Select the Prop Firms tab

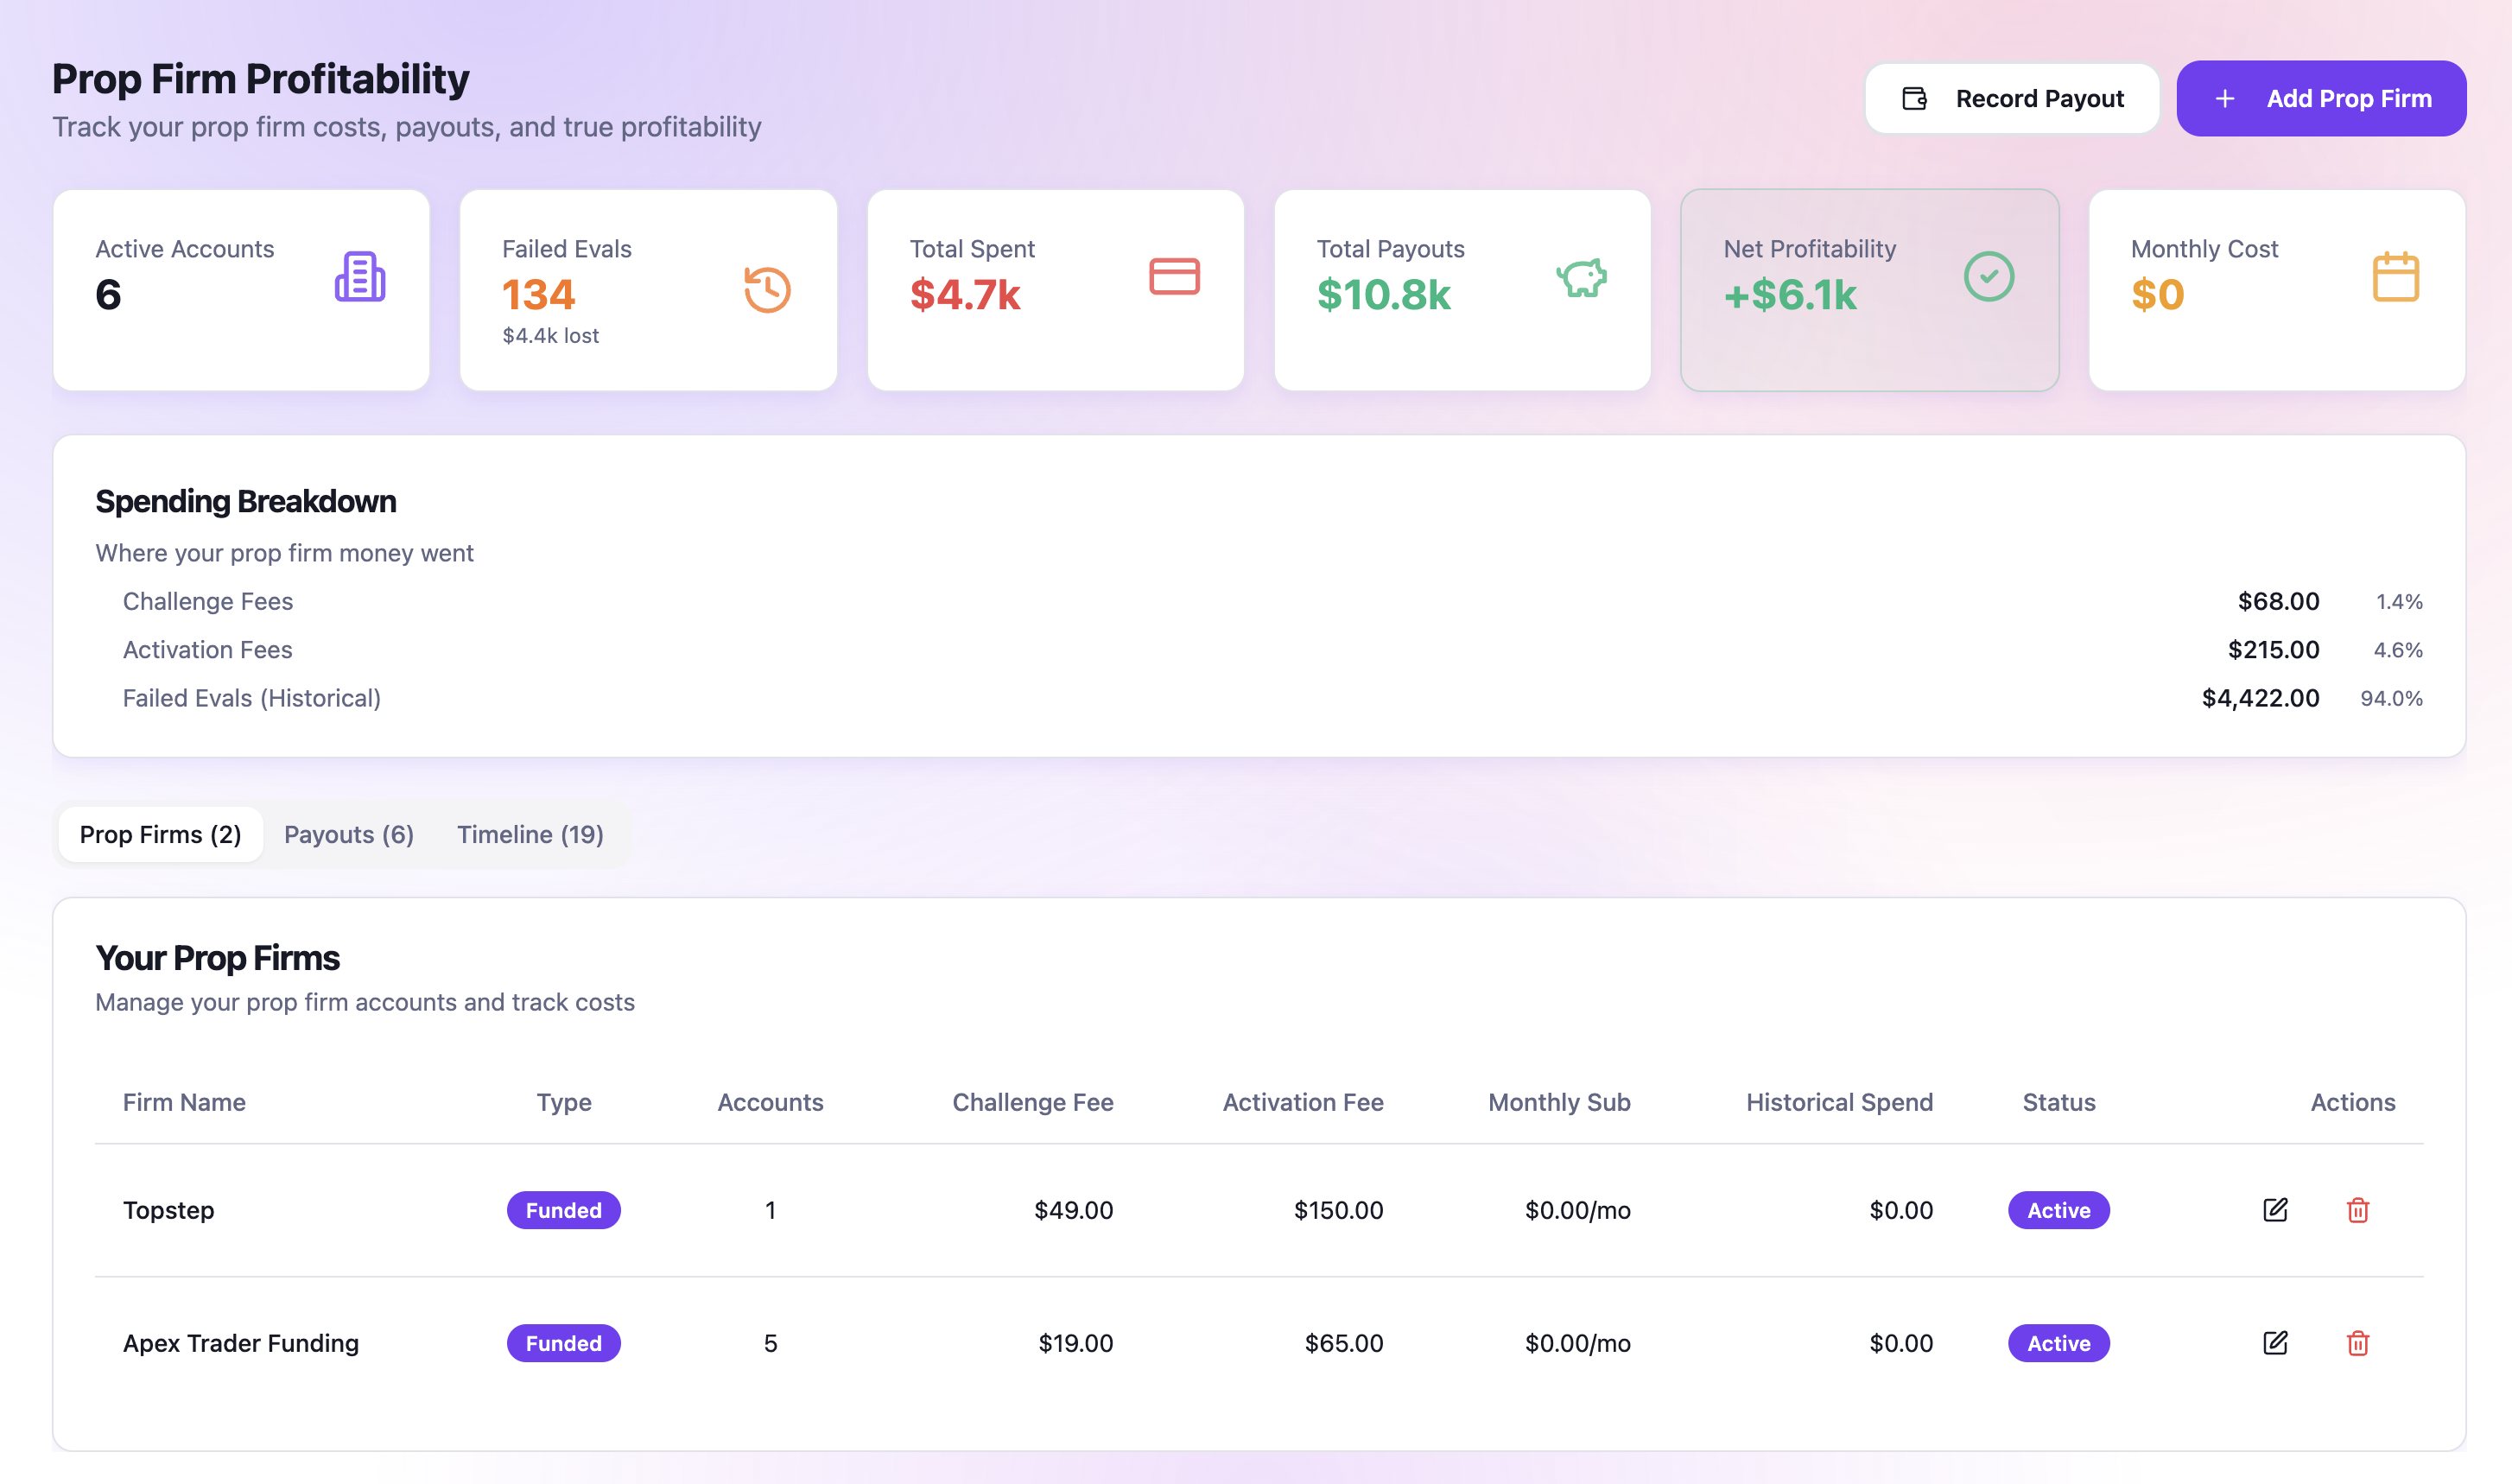[160, 833]
